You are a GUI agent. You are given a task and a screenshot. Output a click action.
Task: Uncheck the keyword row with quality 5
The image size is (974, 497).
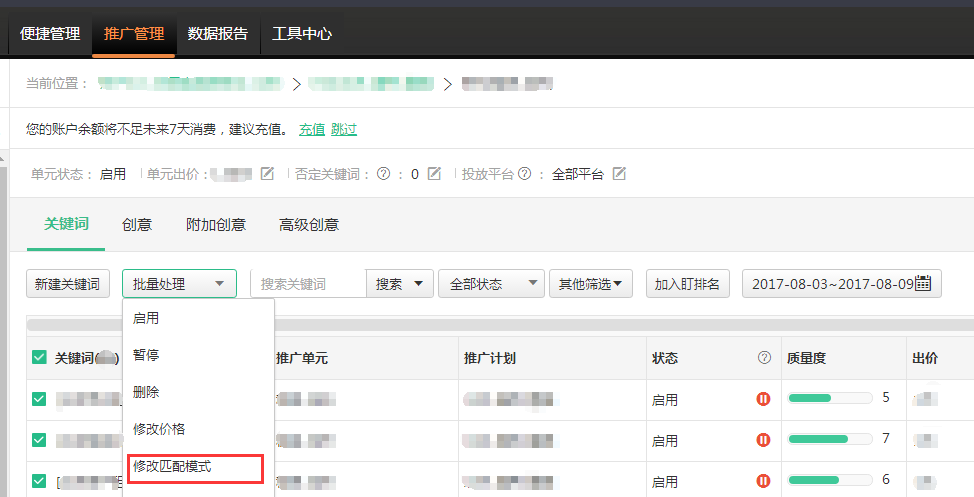pyautogui.click(x=39, y=399)
